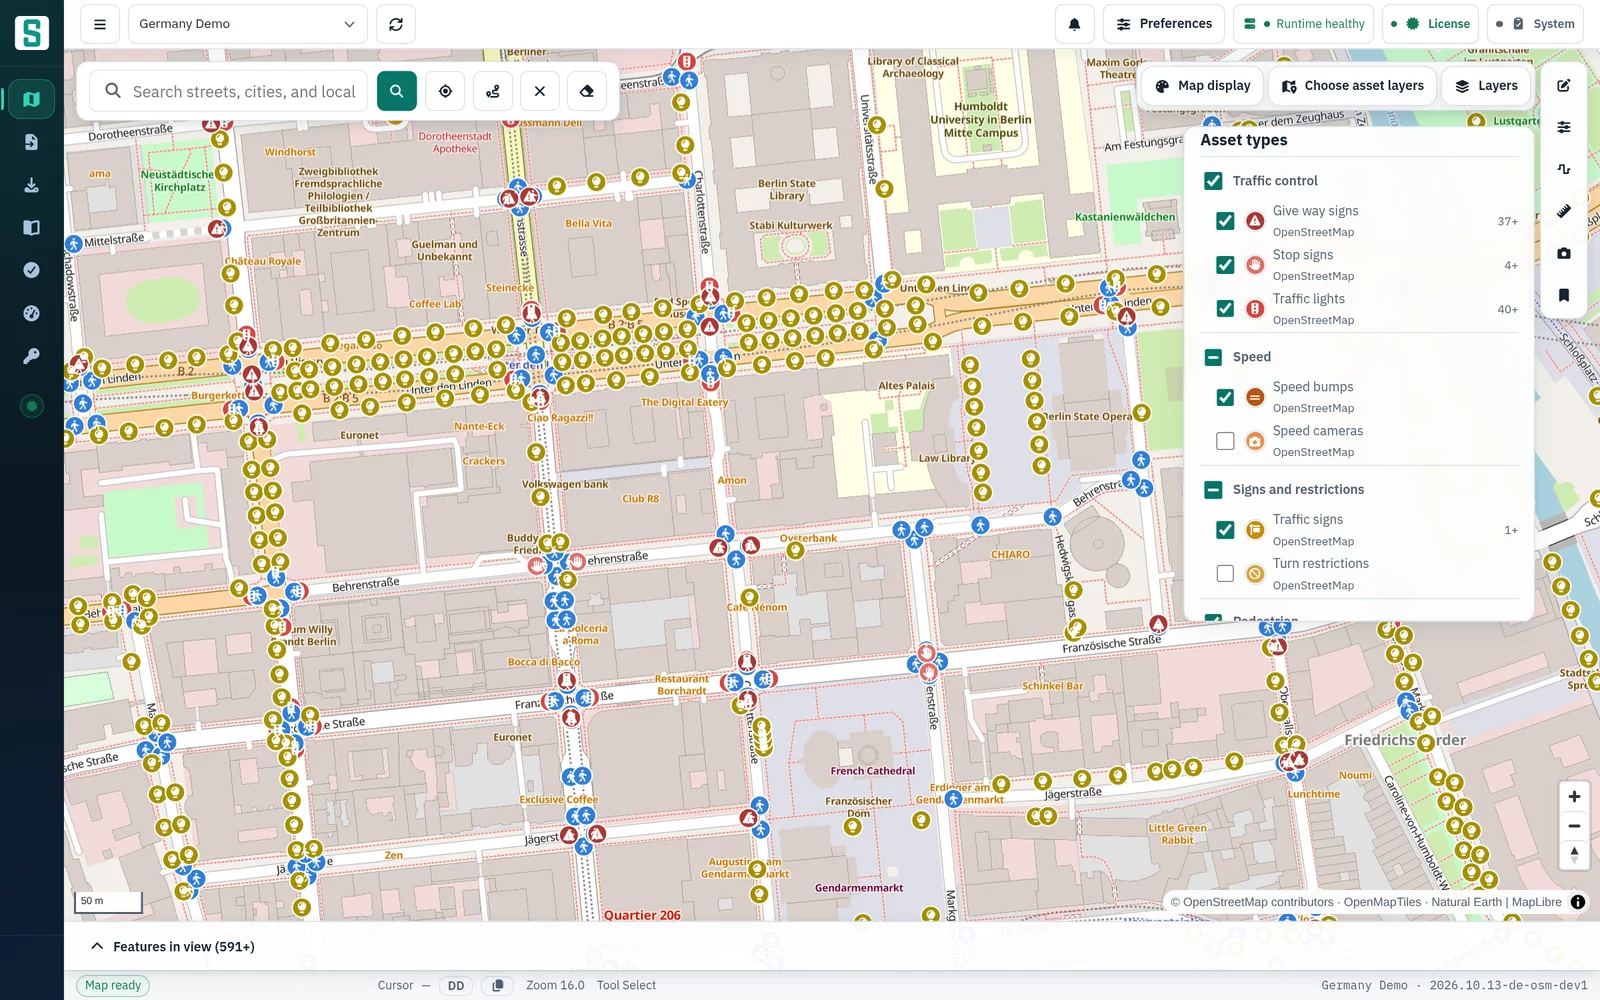Enable the Turn restrictions layer

click(x=1225, y=573)
